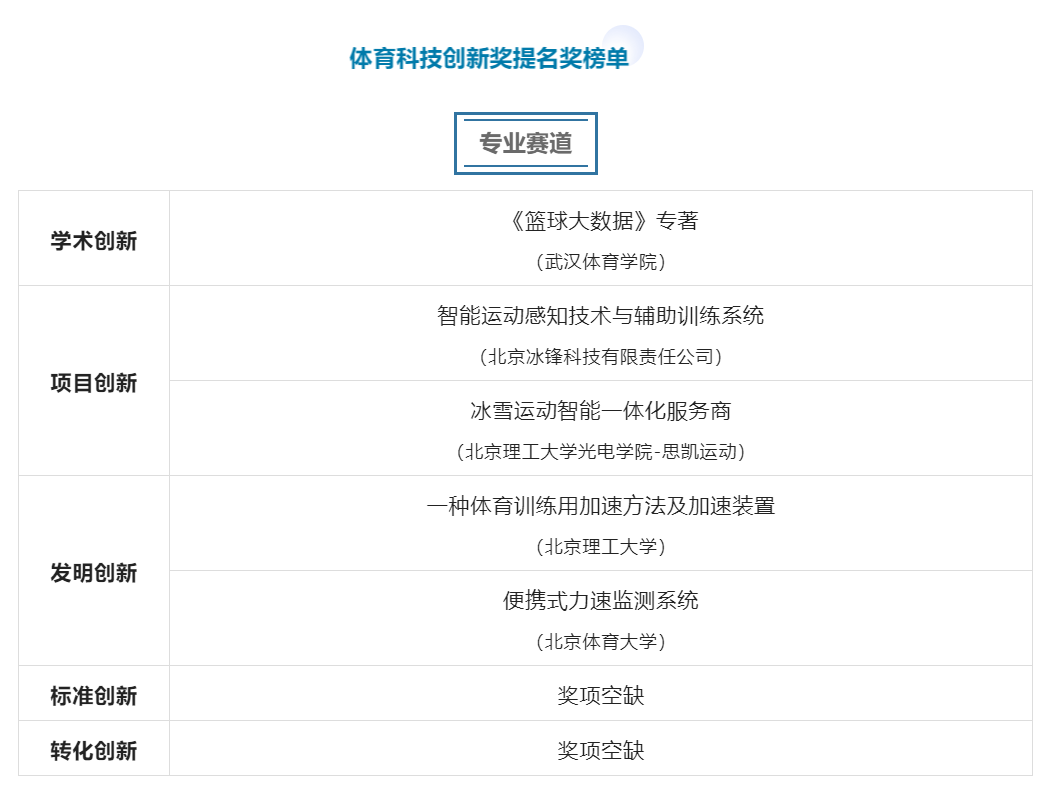Click (北京理工大学光电学院-思凯运动) text
The width and height of the screenshot is (1052, 786).
pyautogui.click(x=601, y=452)
